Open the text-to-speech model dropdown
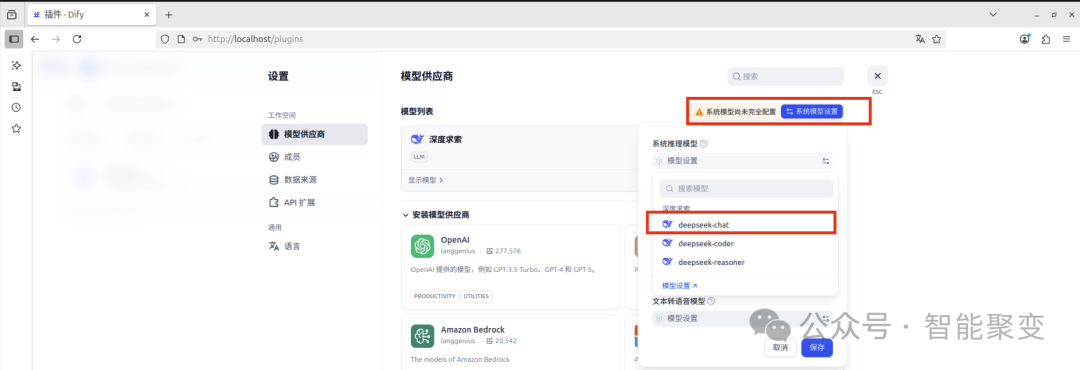This screenshot has height=370, width=1080. coord(742,318)
